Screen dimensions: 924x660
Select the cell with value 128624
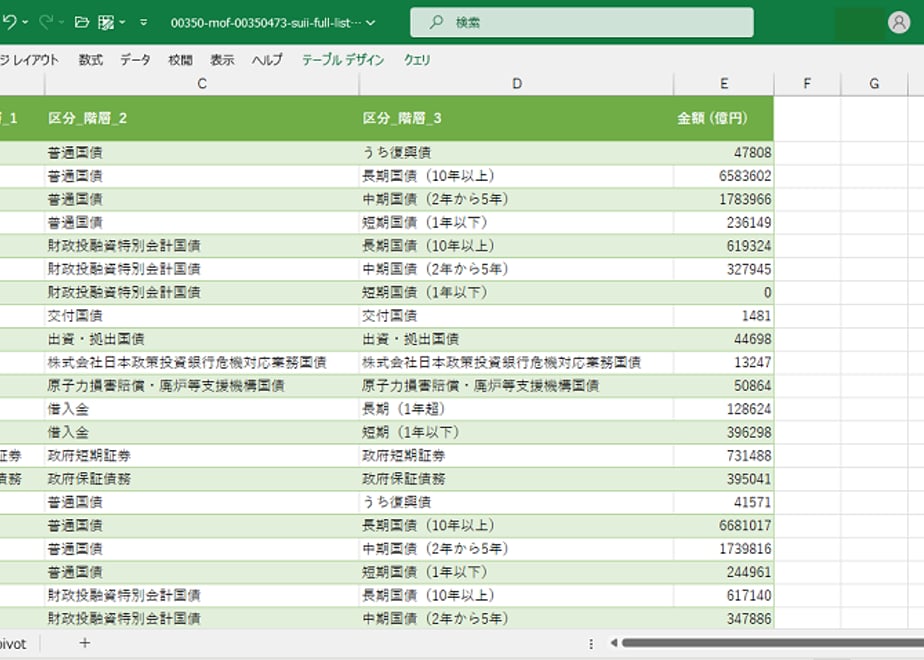724,409
